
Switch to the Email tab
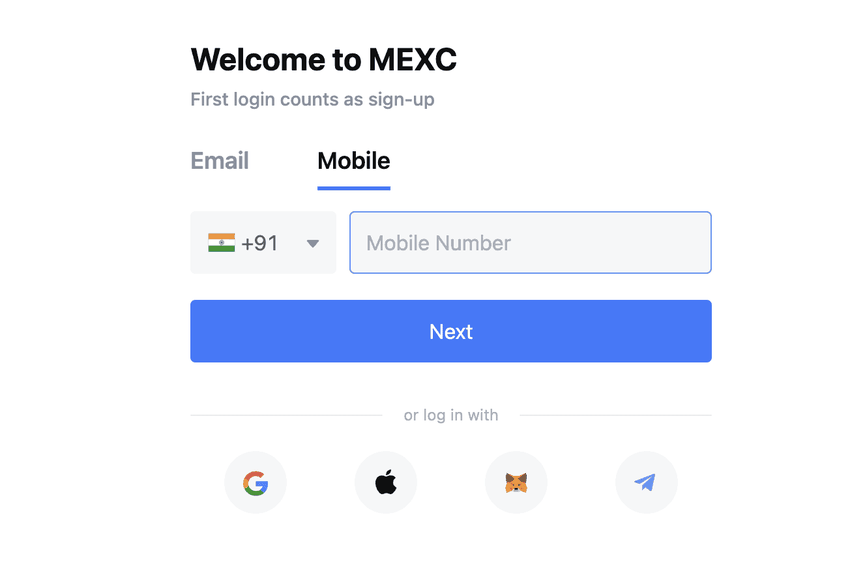pyautogui.click(x=220, y=161)
